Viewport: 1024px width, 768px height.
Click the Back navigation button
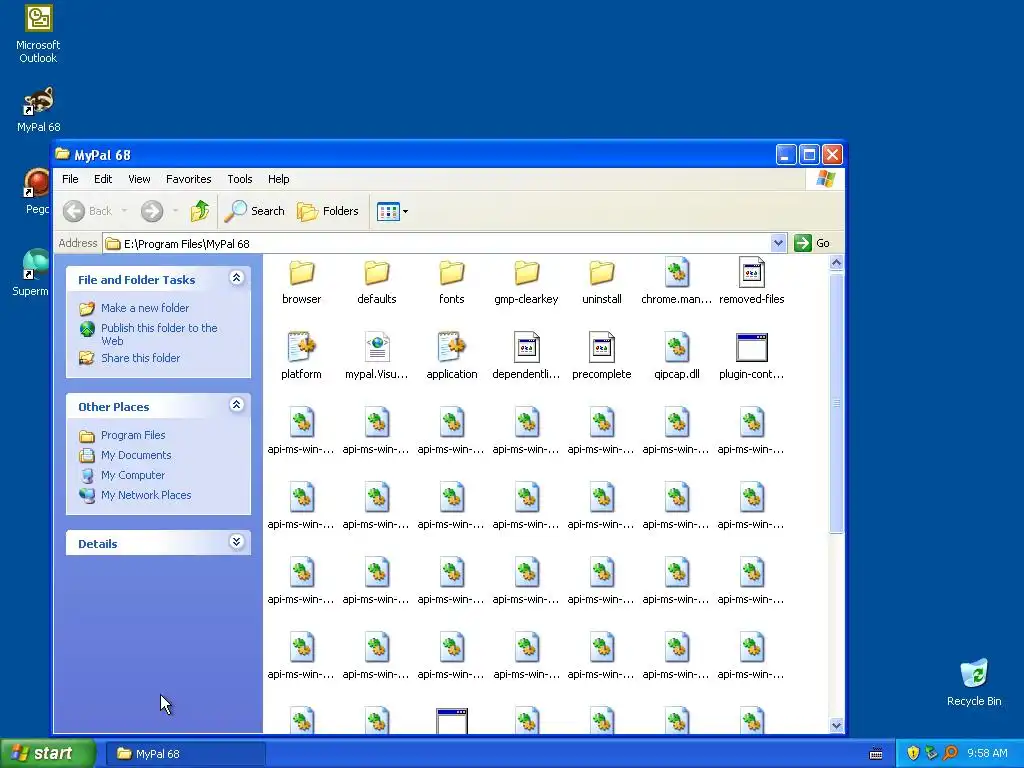click(x=88, y=211)
